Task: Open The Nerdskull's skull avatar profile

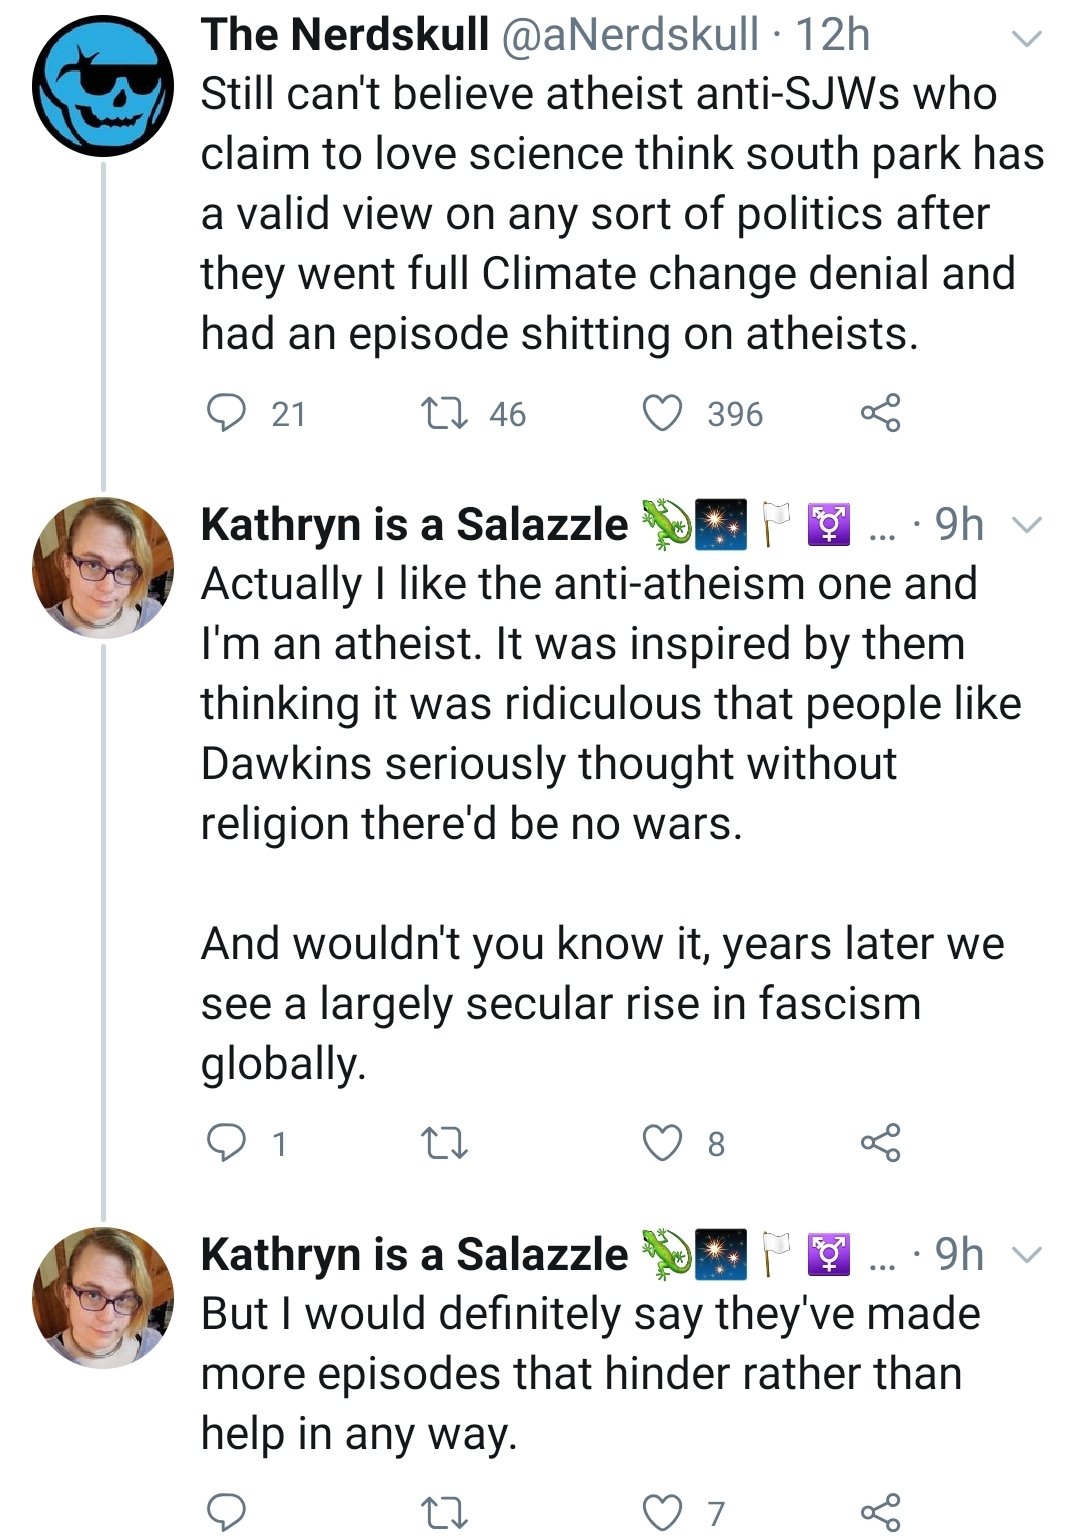Action: pyautogui.click(x=103, y=85)
